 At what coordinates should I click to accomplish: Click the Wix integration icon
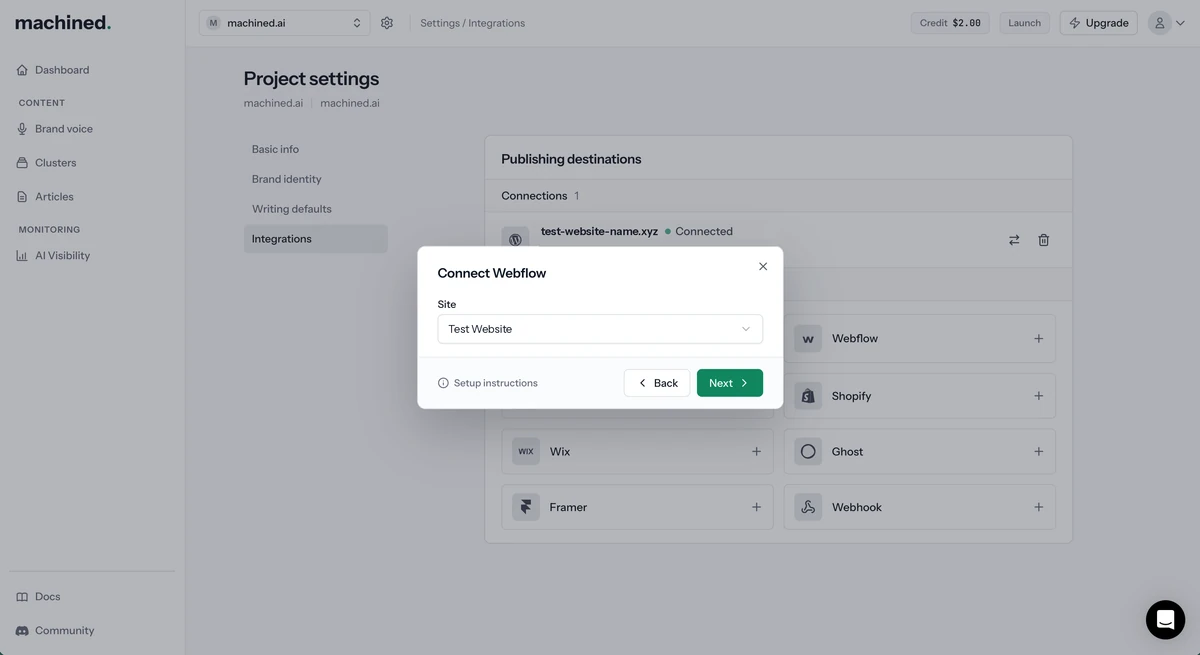[526, 452]
